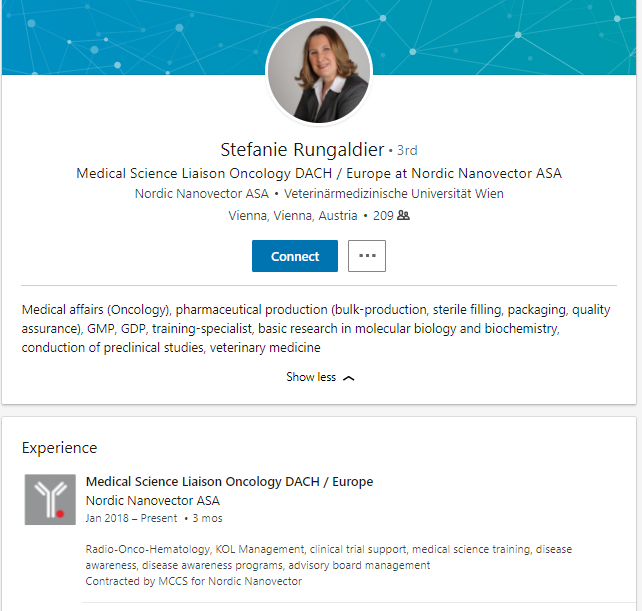This screenshot has height=611, width=642.
Task: Click Nordic Nanovector ASA in profile header
Action: 201,193
